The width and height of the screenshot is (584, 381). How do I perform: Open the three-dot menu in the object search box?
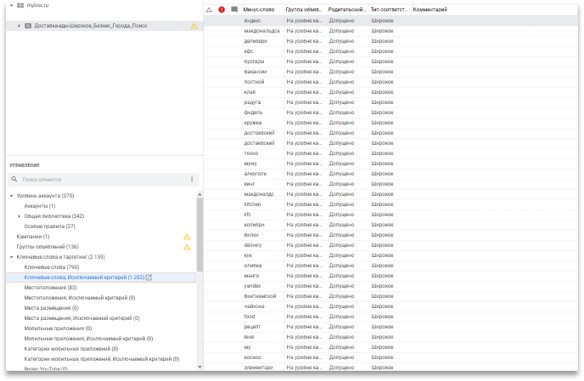coord(192,180)
